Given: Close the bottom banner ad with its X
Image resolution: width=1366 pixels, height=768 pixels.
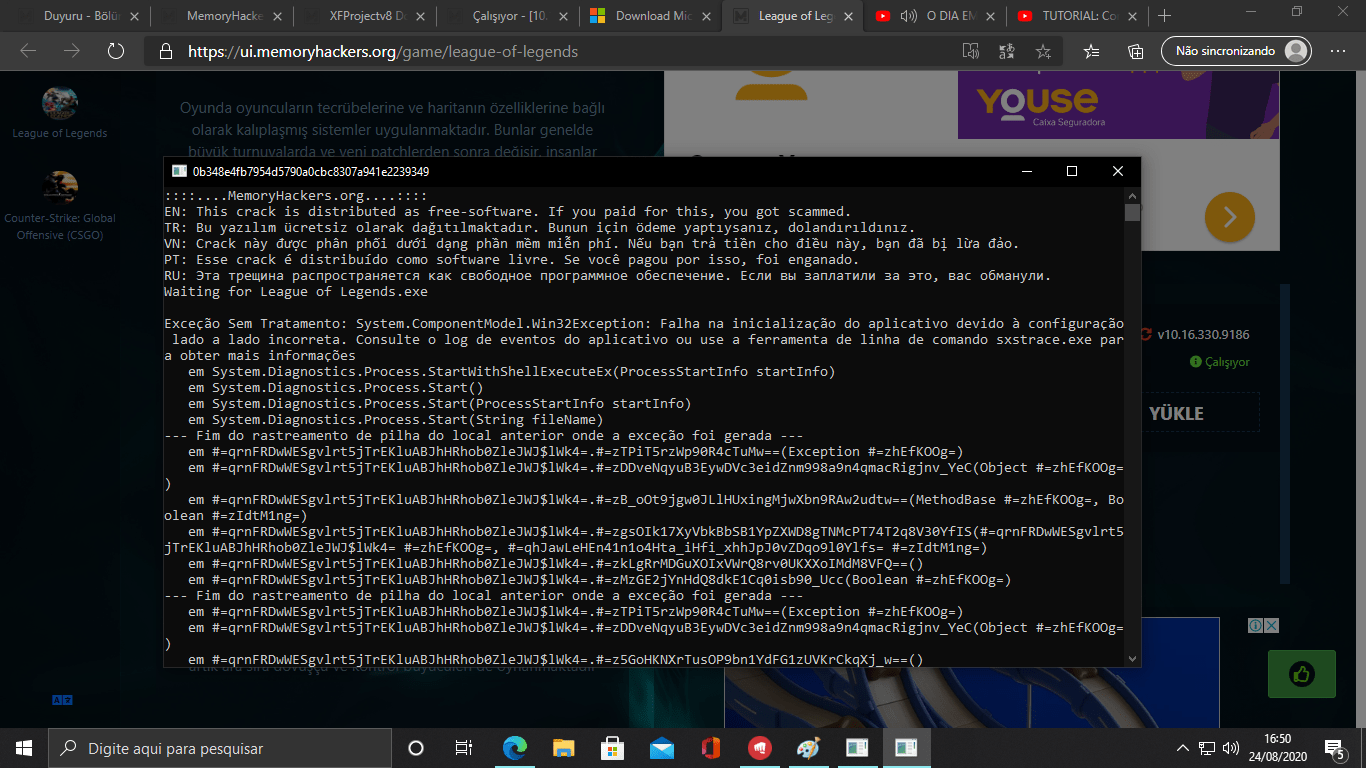Looking at the screenshot, I should click(x=1271, y=626).
